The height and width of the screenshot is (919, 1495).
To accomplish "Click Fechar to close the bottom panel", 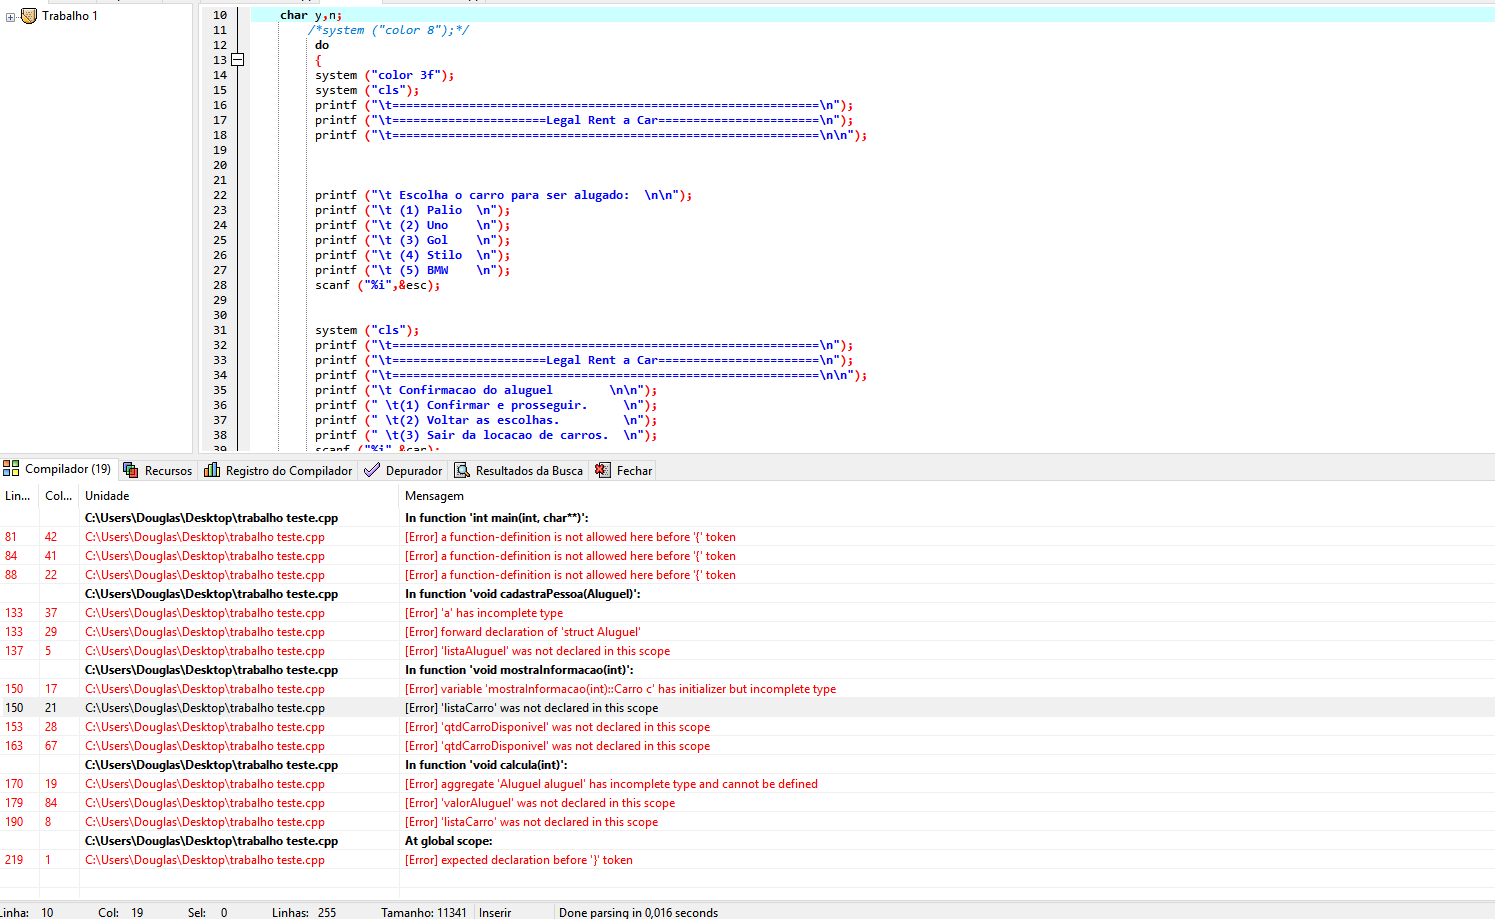I will 623,470.
